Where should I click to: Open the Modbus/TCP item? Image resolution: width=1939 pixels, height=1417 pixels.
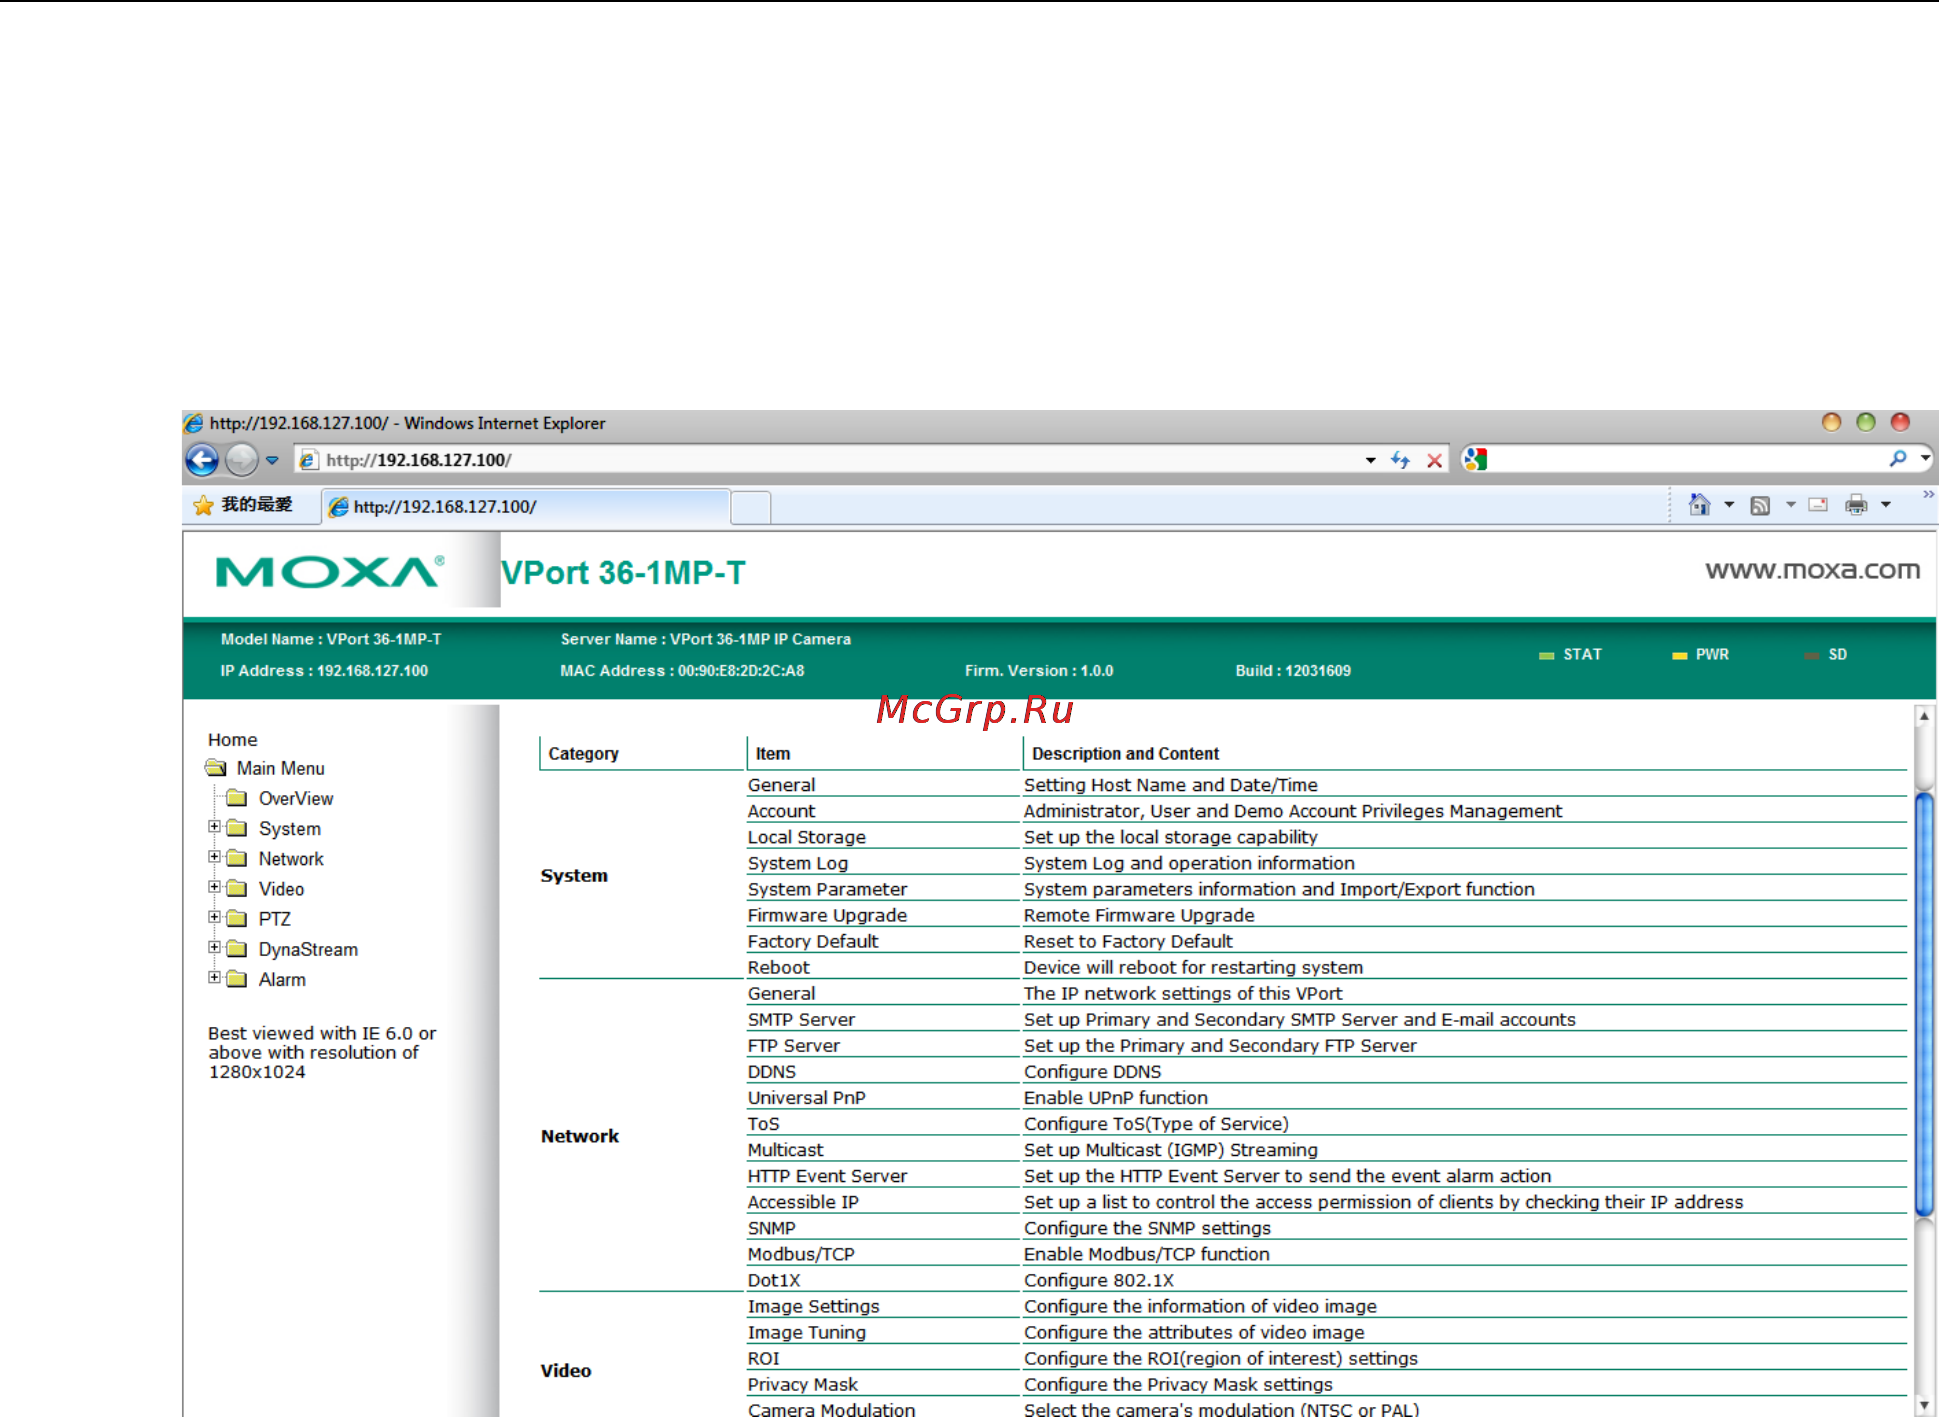coord(801,1254)
